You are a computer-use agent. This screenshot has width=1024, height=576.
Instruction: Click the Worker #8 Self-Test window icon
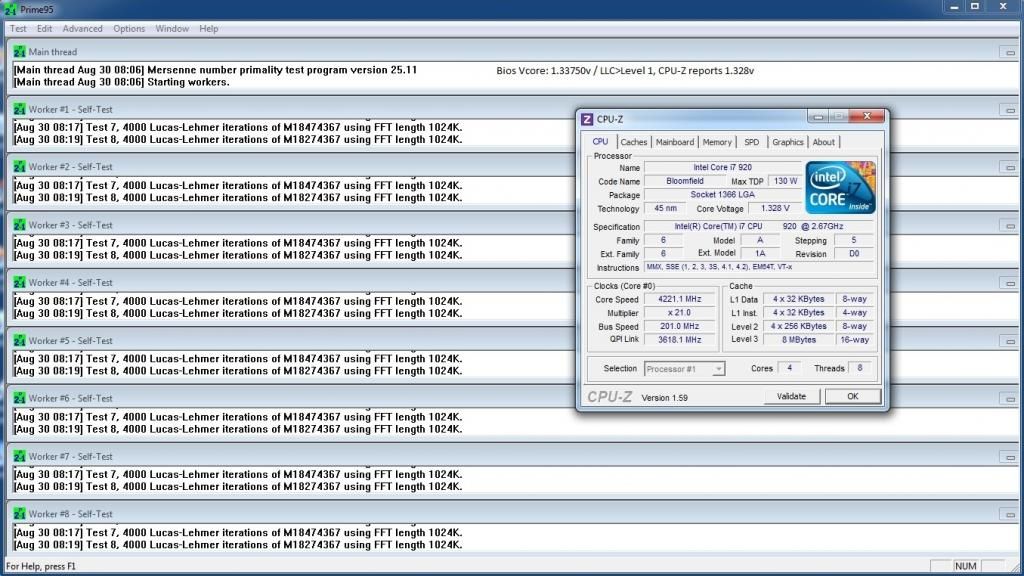point(19,513)
